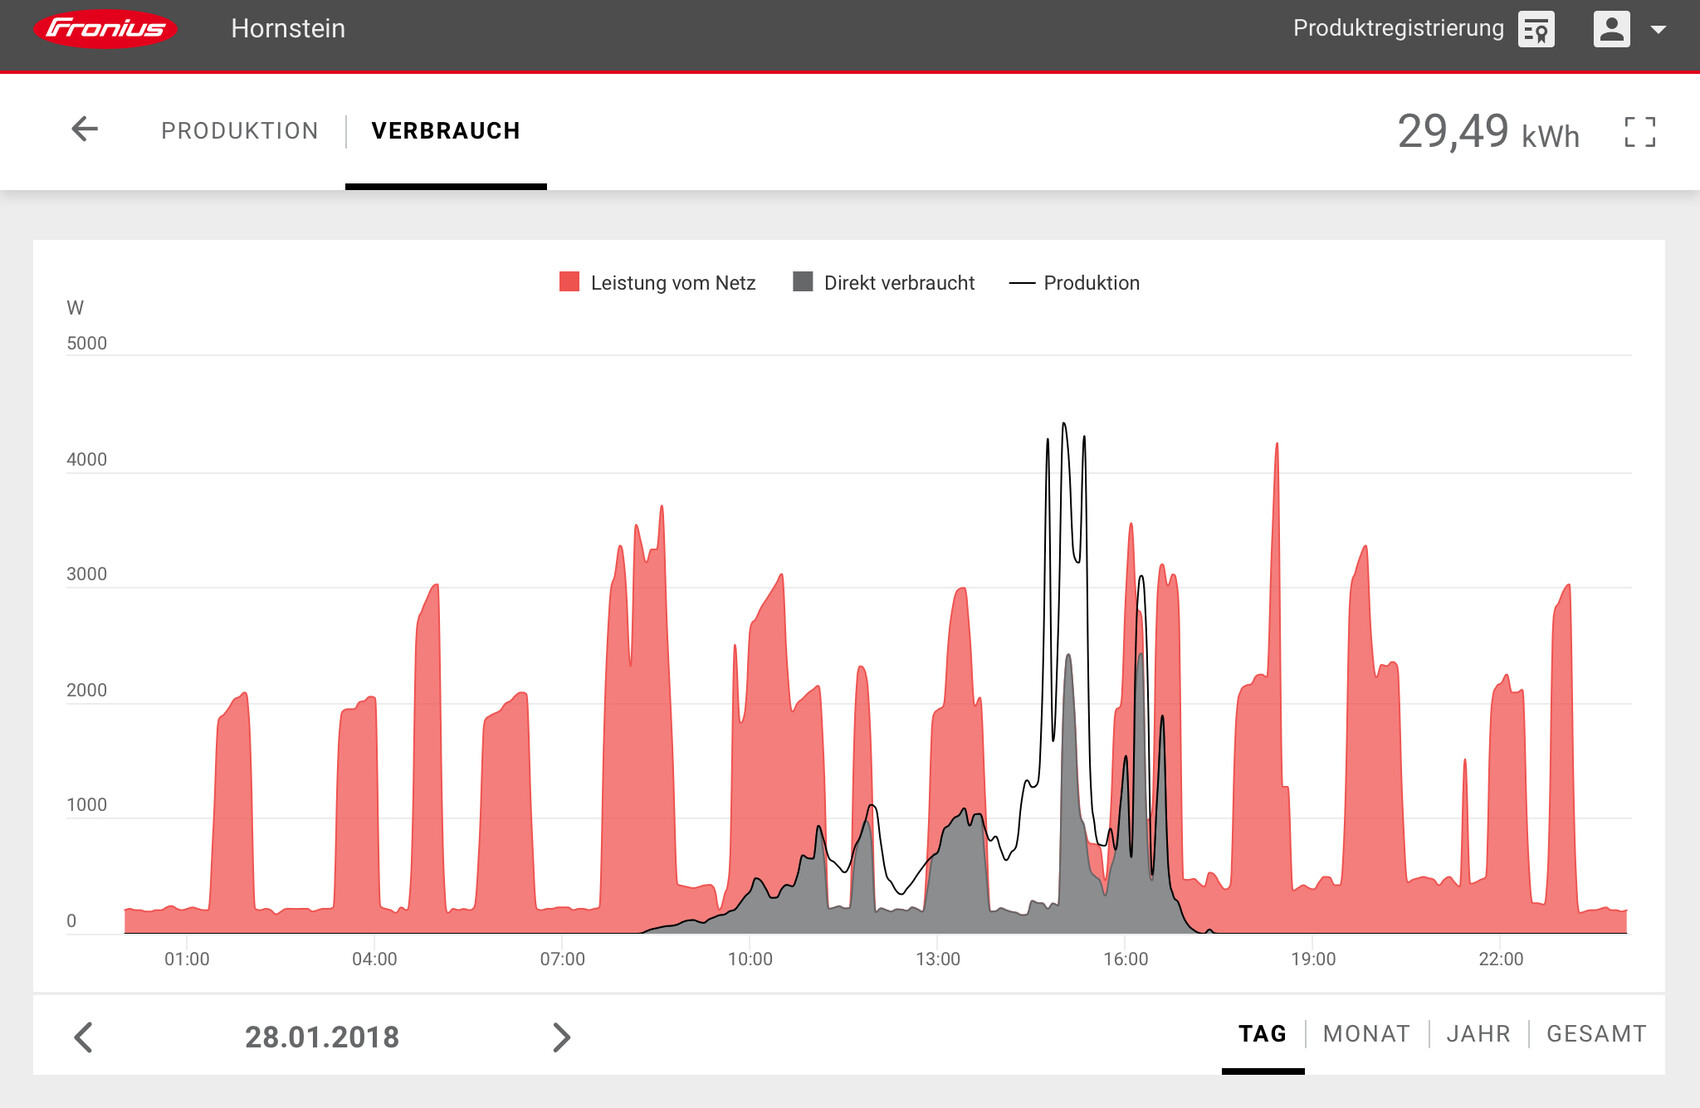Open date picker showing 28.01.2018
Screen dimensions: 1700x1108
click(322, 1037)
